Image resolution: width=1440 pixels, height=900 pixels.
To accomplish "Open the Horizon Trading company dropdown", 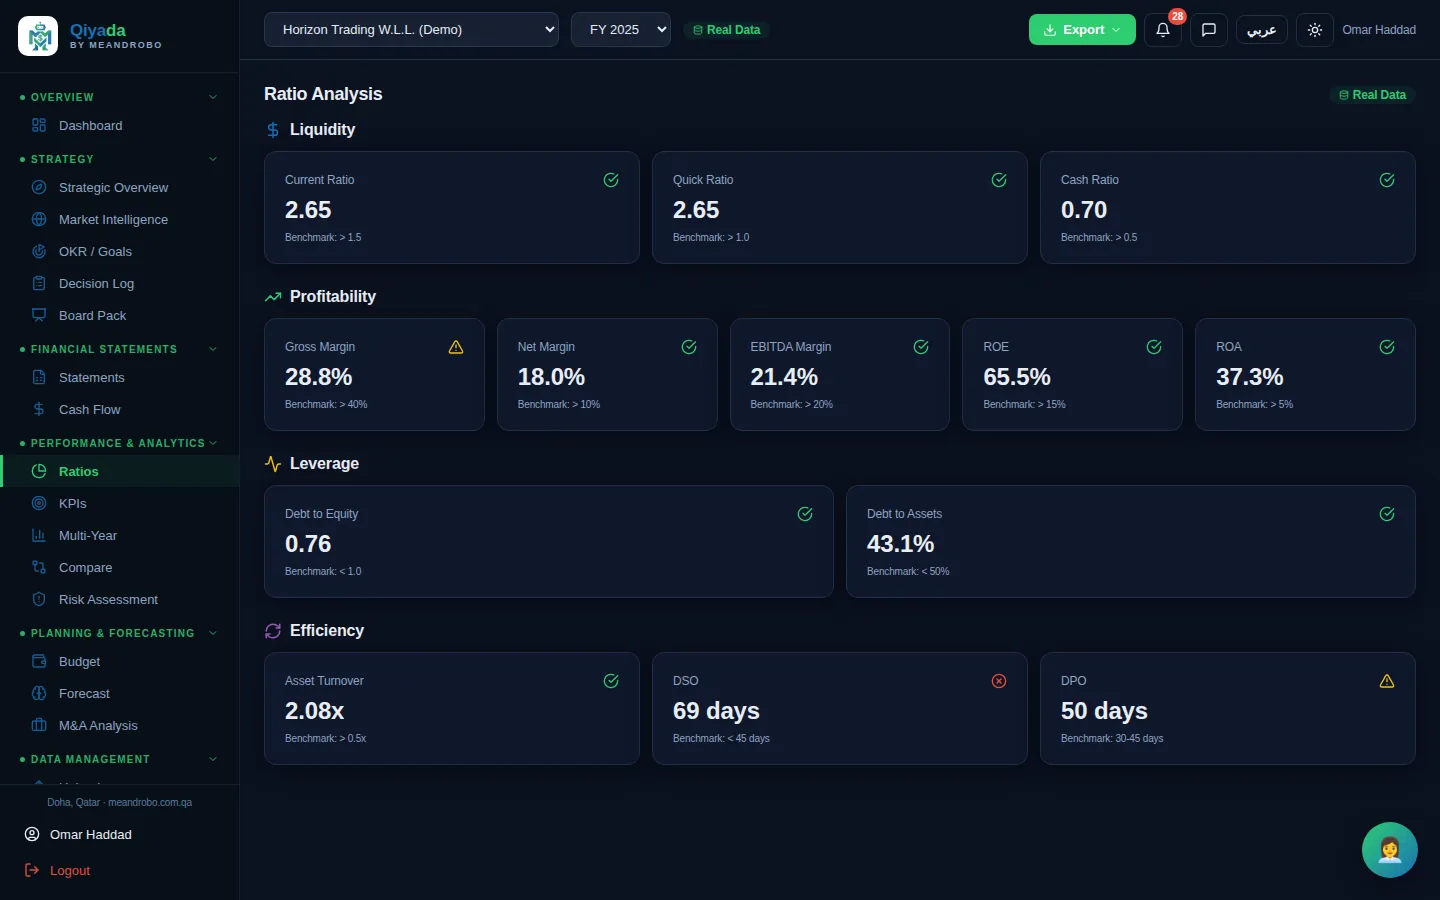I will click(x=411, y=30).
